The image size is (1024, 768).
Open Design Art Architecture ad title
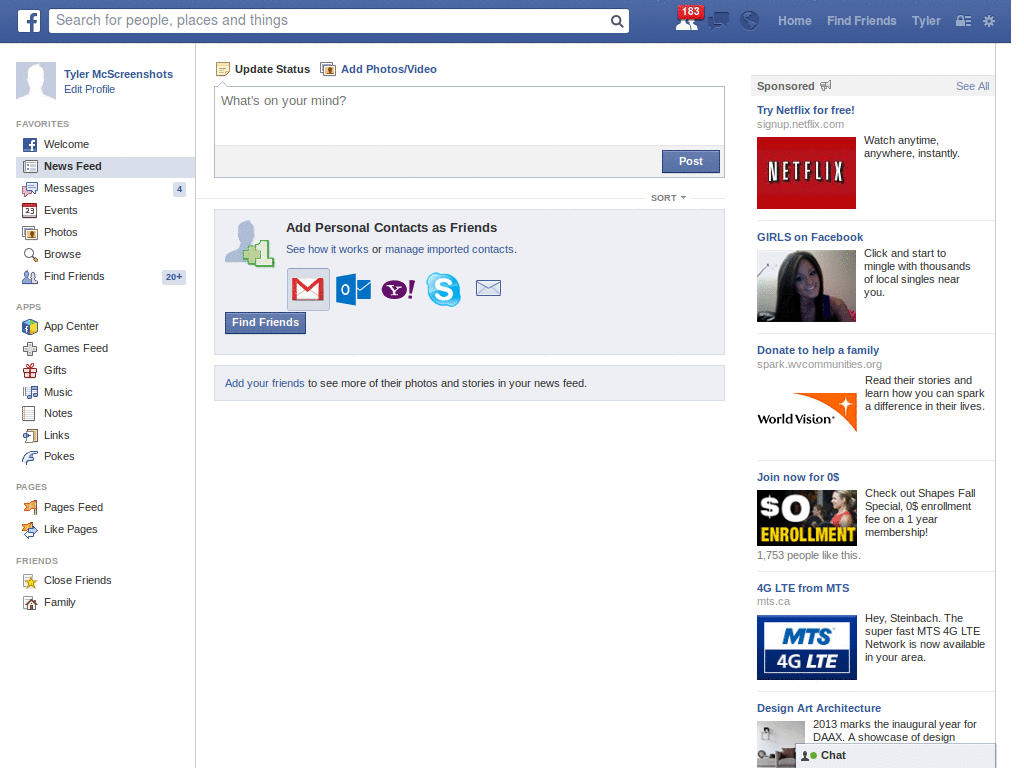coord(819,709)
